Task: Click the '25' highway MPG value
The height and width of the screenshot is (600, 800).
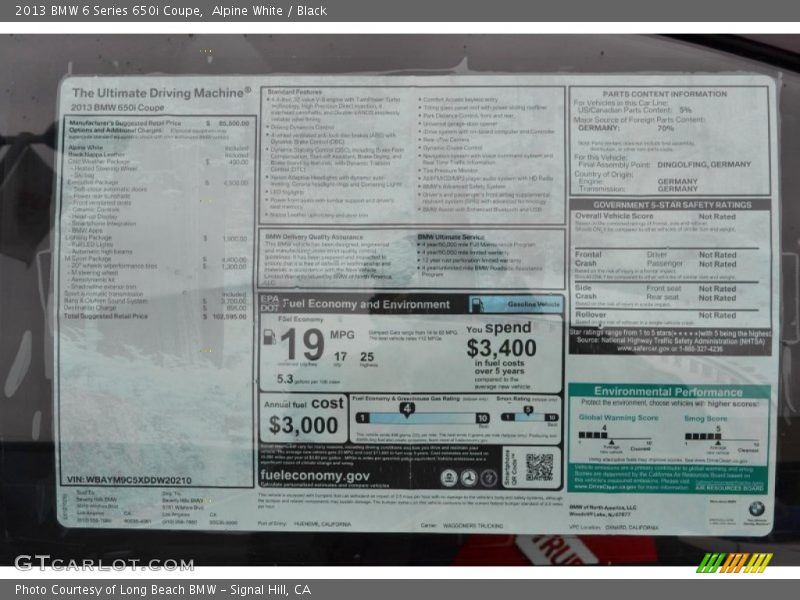Action: [x=367, y=357]
